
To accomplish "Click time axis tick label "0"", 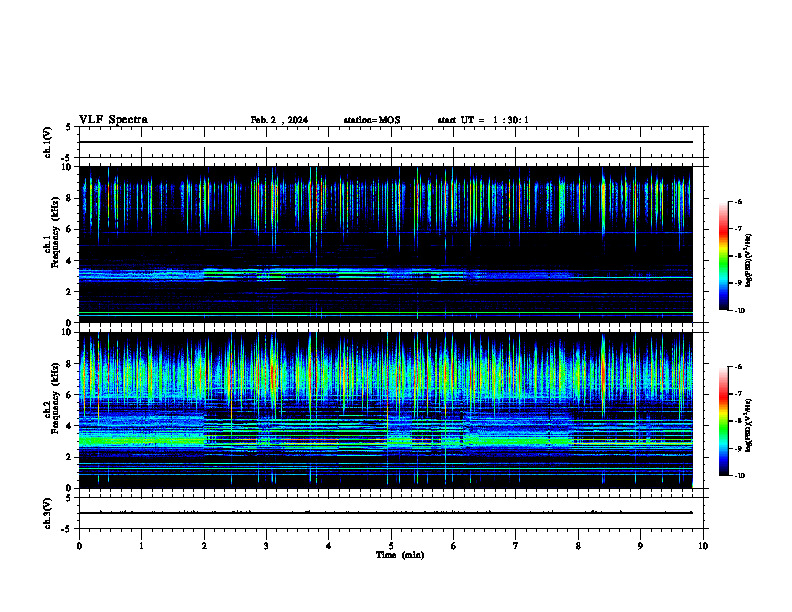I will coord(79,546).
